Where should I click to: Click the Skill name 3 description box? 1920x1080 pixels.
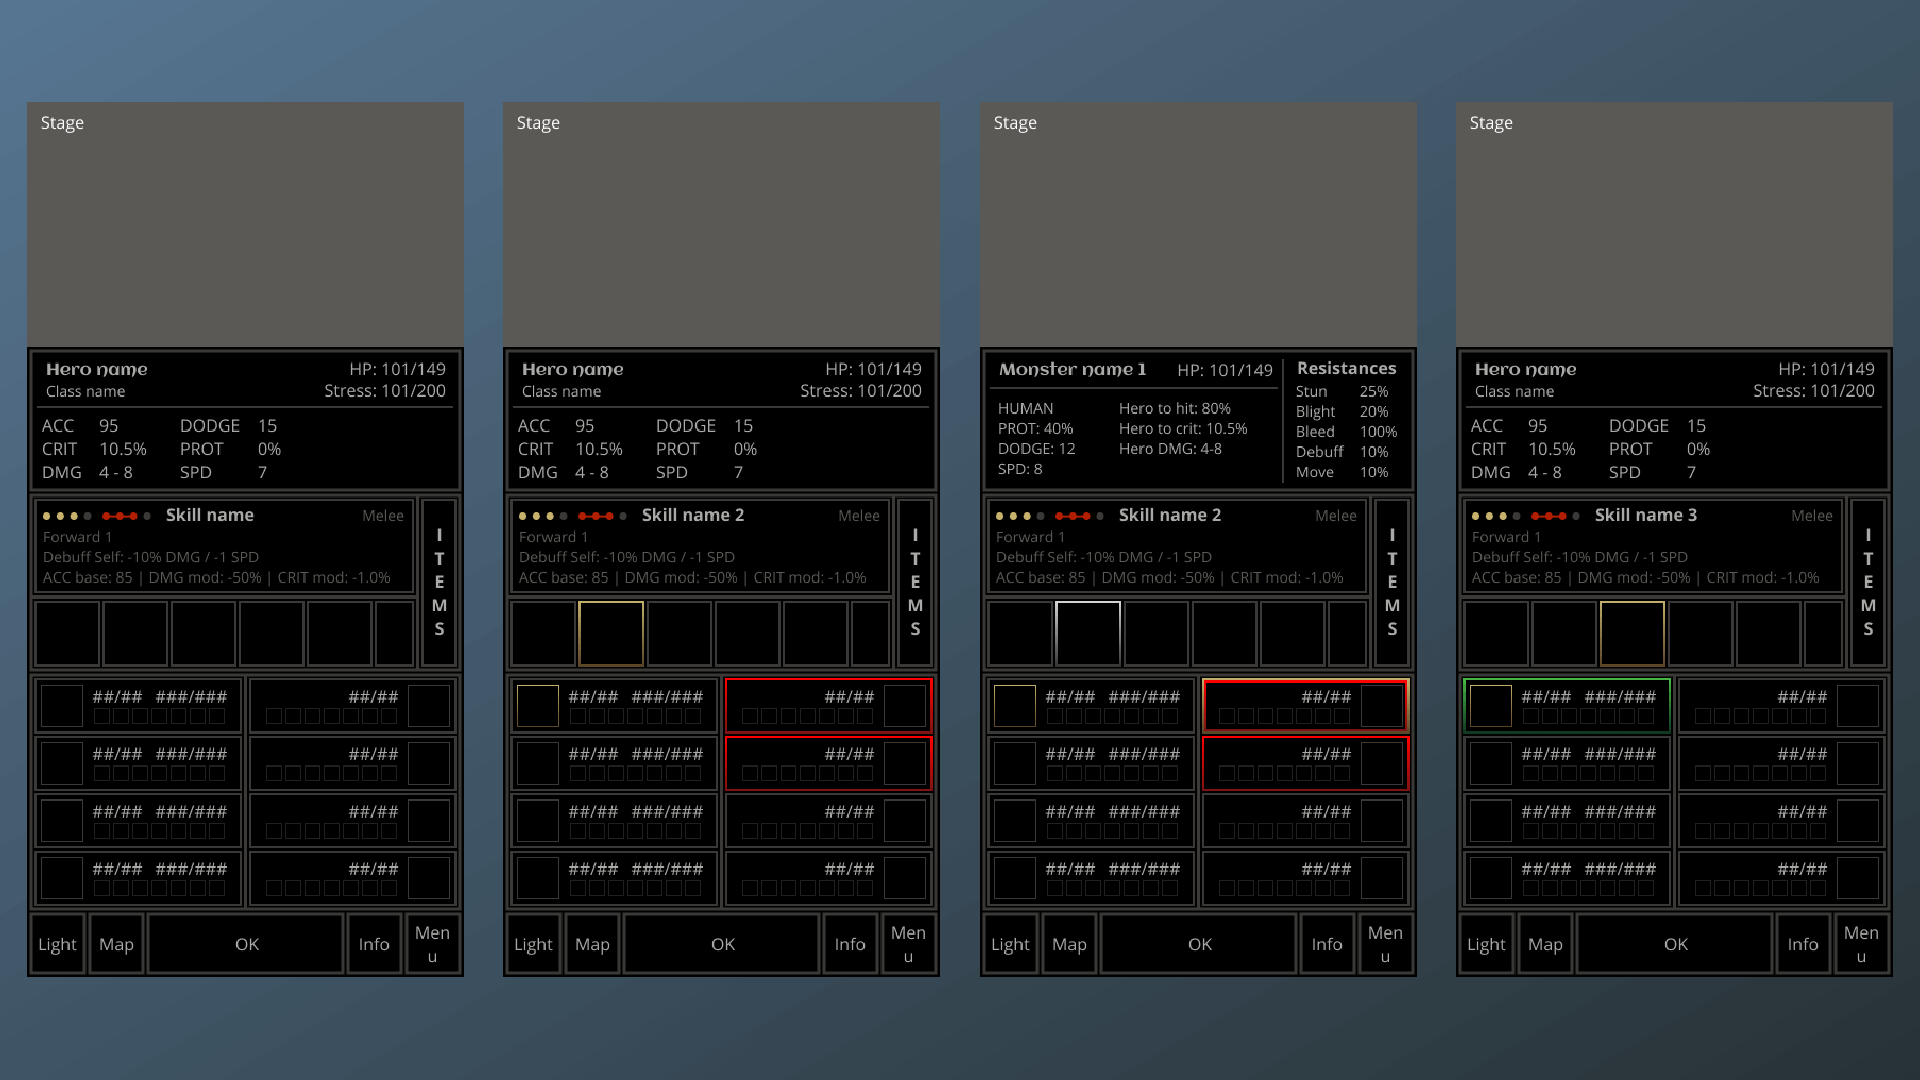(x=1652, y=547)
